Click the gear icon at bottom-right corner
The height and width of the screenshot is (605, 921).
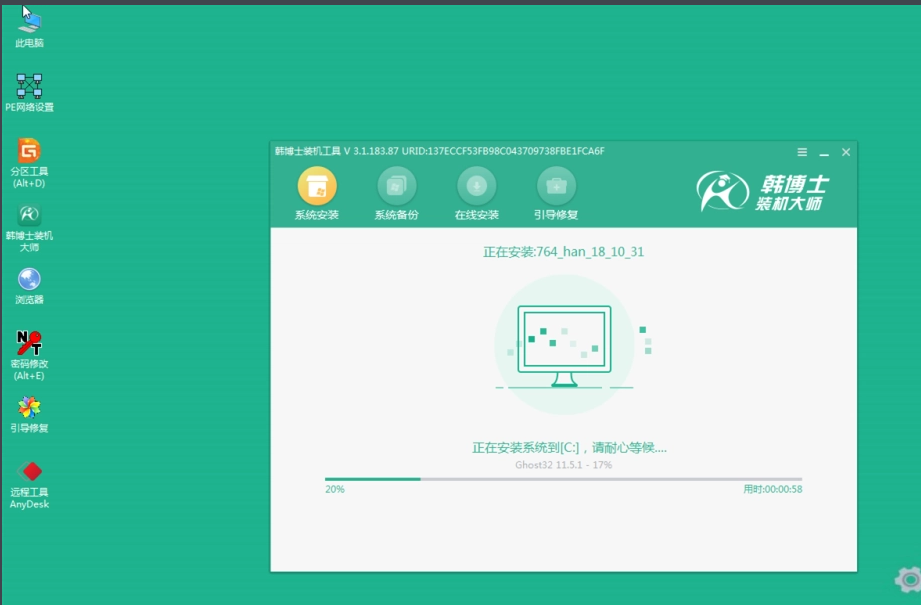point(908,579)
